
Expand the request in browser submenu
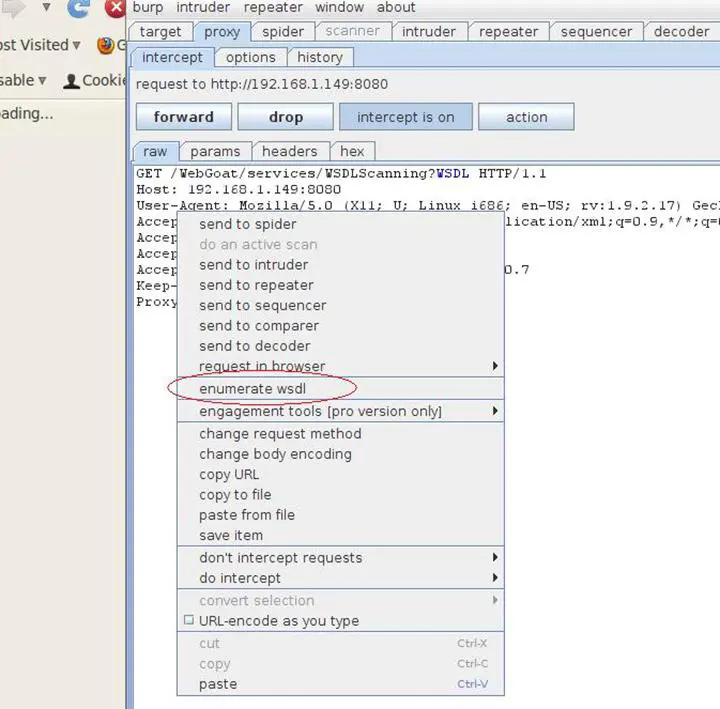click(x=495, y=366)
